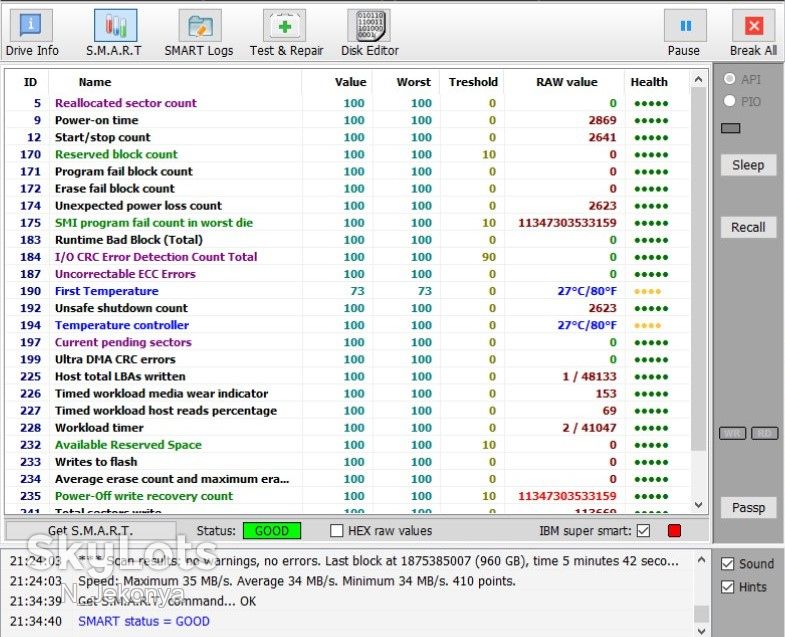Image resolution: width=785 pixels, height=637 pixels.
Task: Select the Average erase count row
Action: coord(348,479)
